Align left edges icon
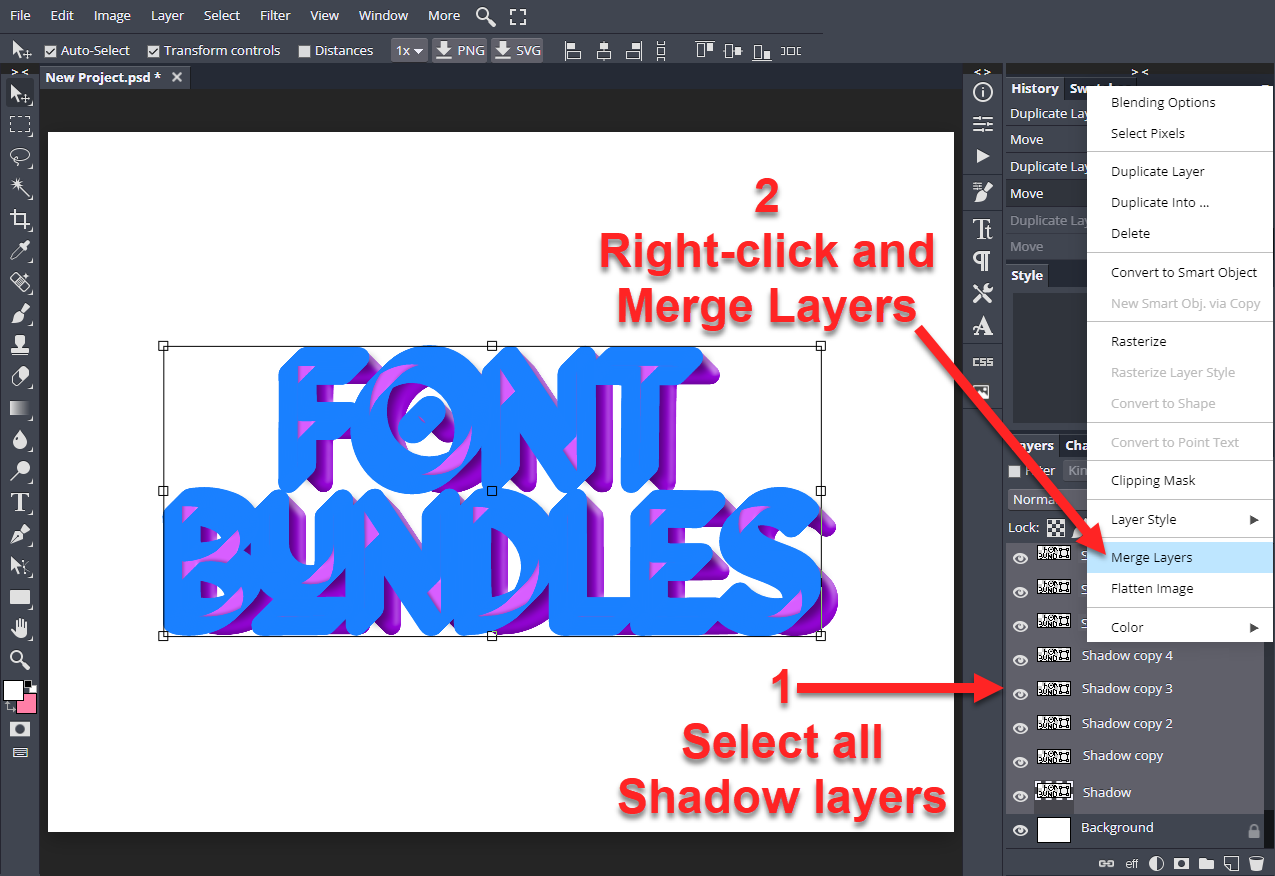Viewport: 1275px width, 876px height. [x=574, y=50]
